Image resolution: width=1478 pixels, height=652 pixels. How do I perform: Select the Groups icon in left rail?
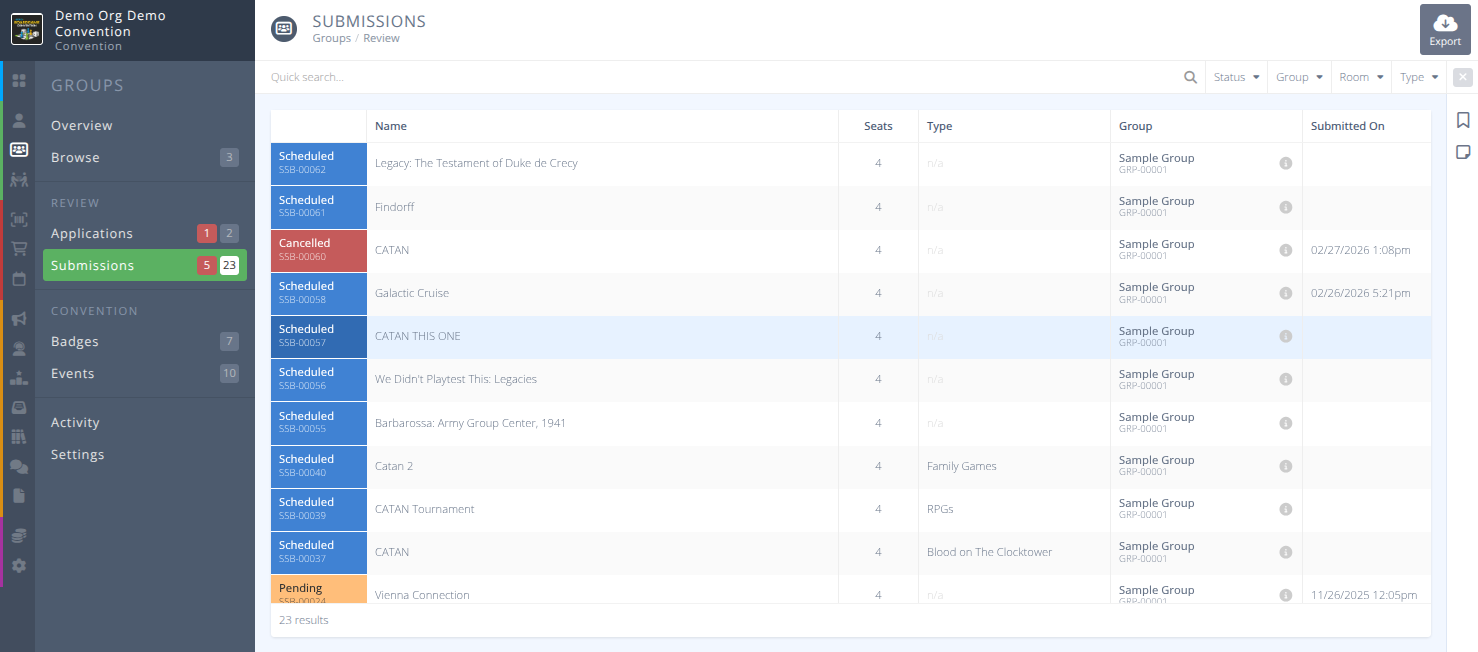tap(19, 150)
